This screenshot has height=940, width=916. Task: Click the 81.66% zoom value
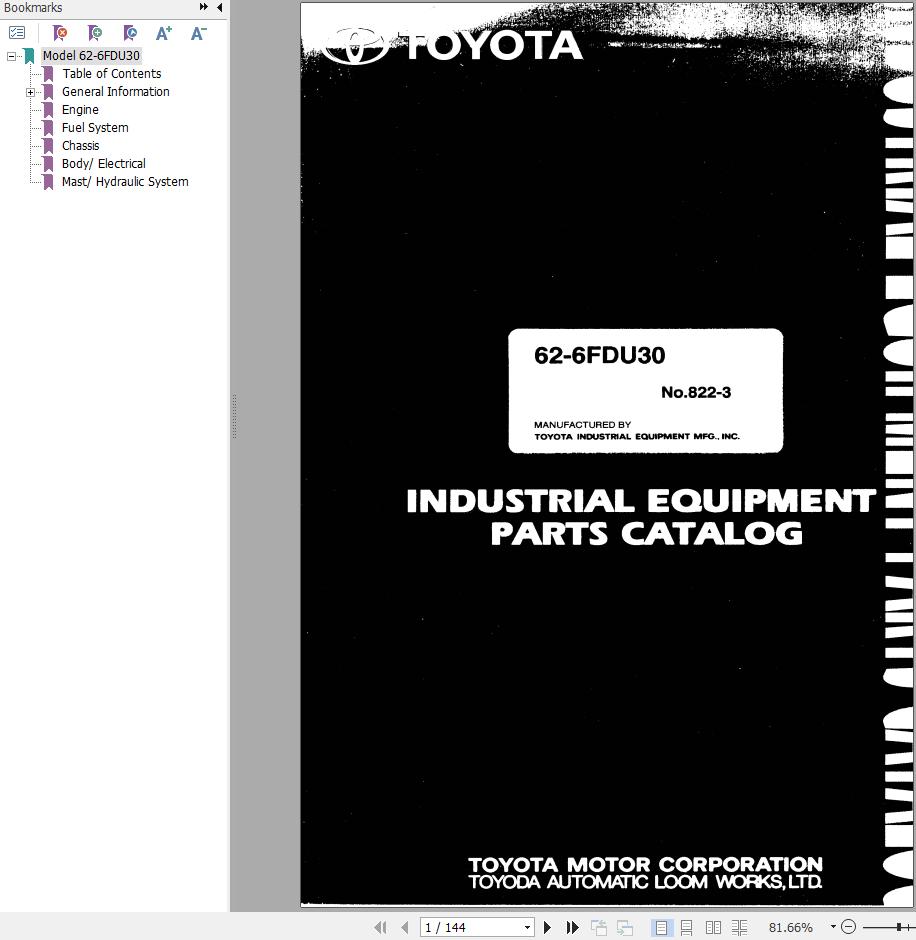(x=791, y=927)
